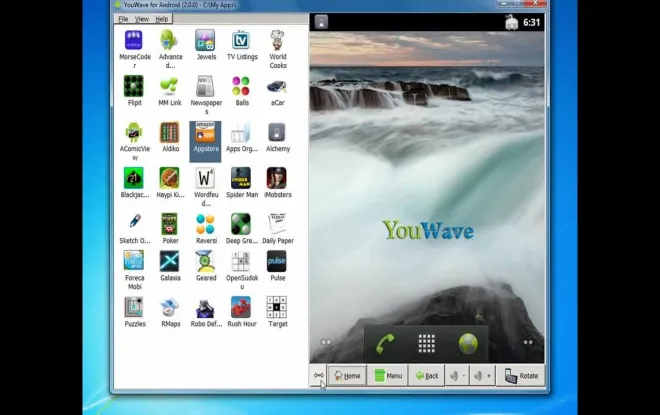Open the Android phone dialer icon
The width and height of the screenshot is (660, 415).
(385, 344)
